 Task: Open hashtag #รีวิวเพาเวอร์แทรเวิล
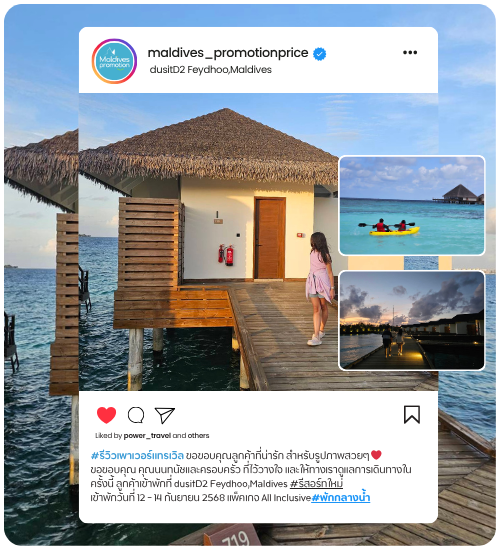137,456
